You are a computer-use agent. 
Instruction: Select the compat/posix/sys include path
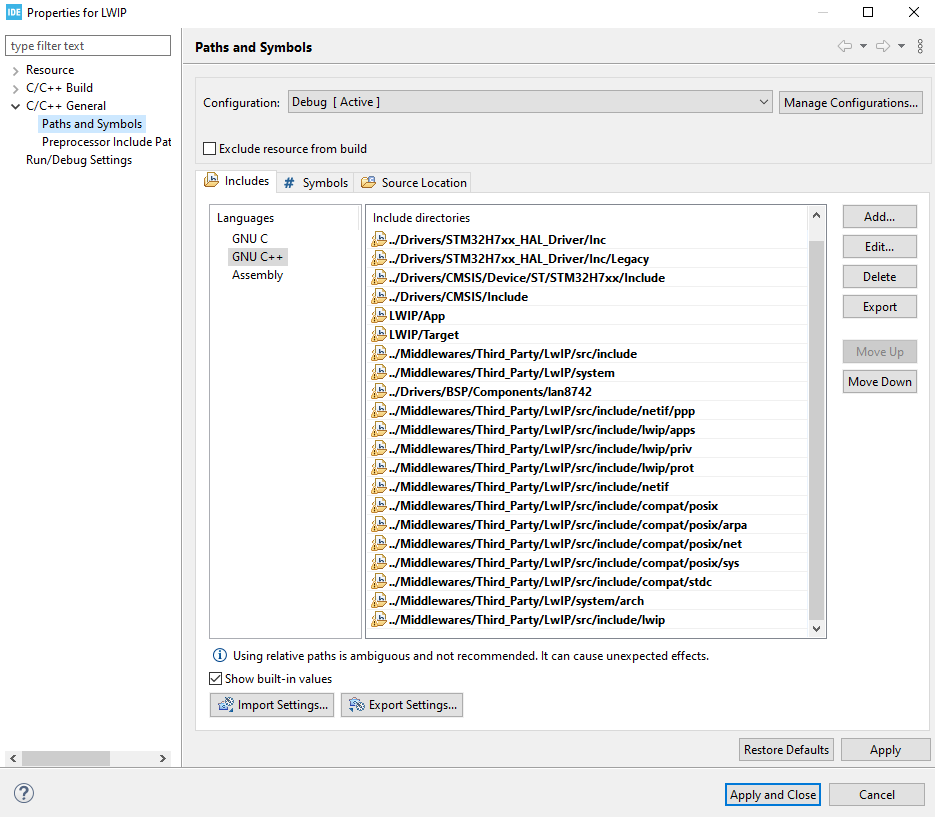588,562
